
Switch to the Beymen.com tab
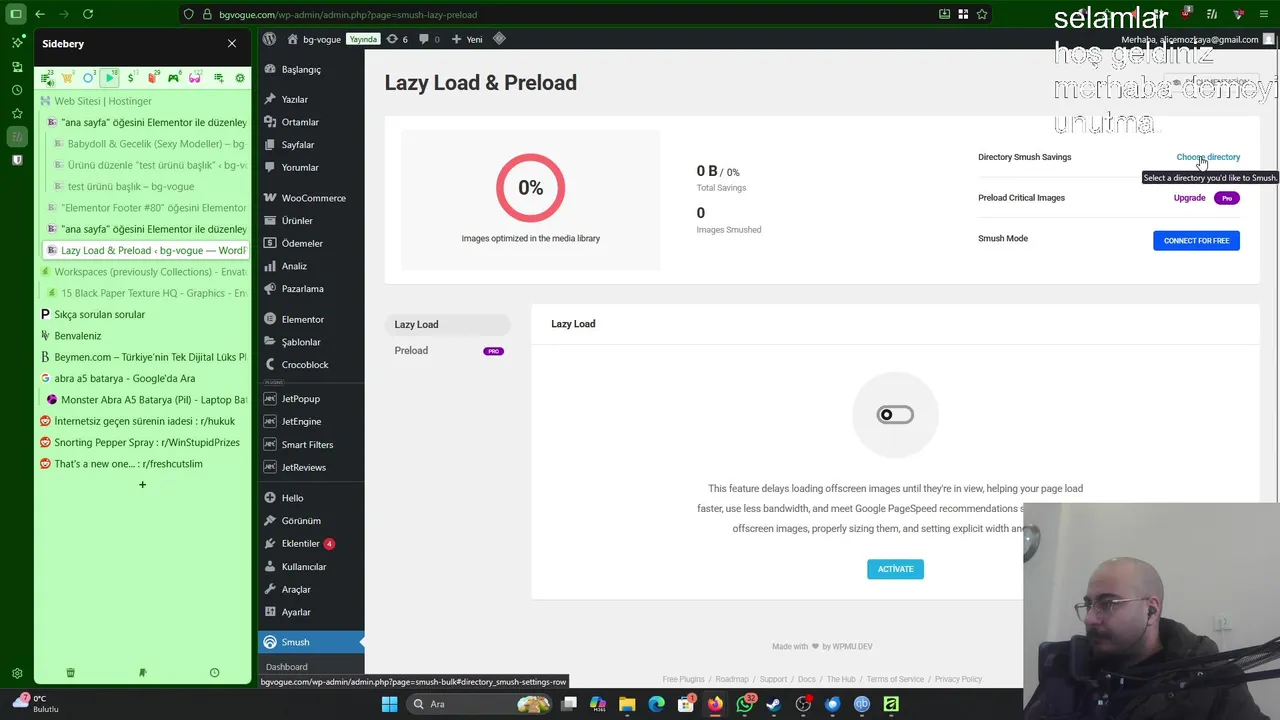click(143, 357)
